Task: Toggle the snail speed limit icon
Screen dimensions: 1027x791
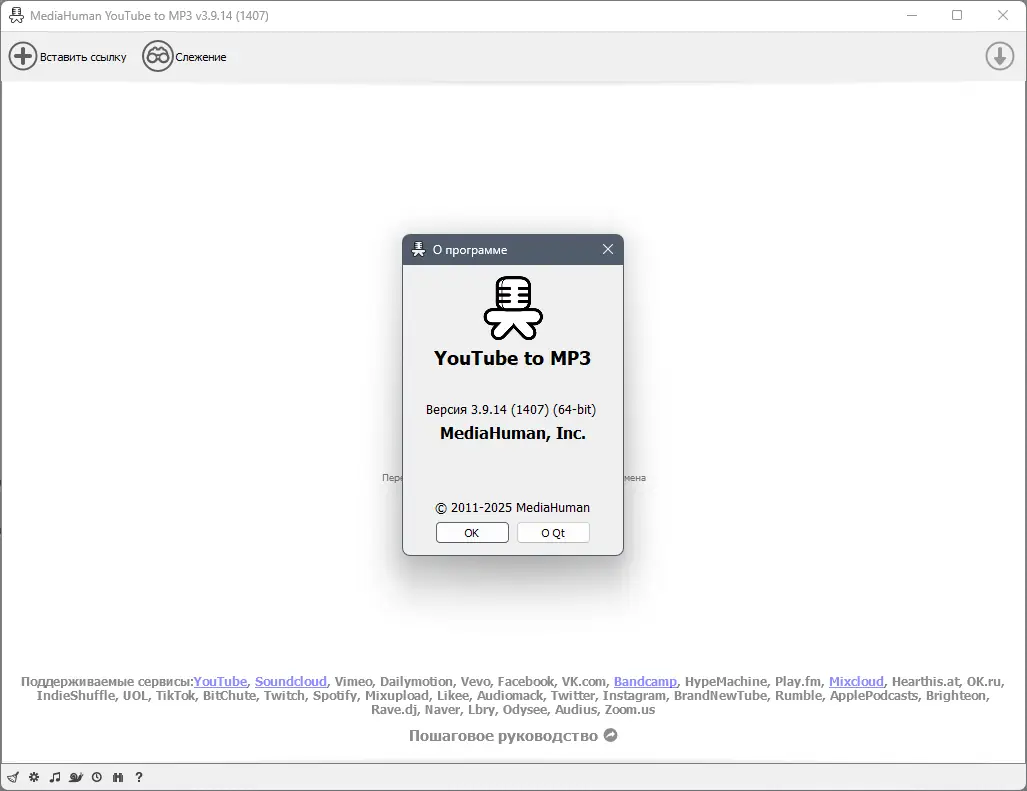Action: 76,777
